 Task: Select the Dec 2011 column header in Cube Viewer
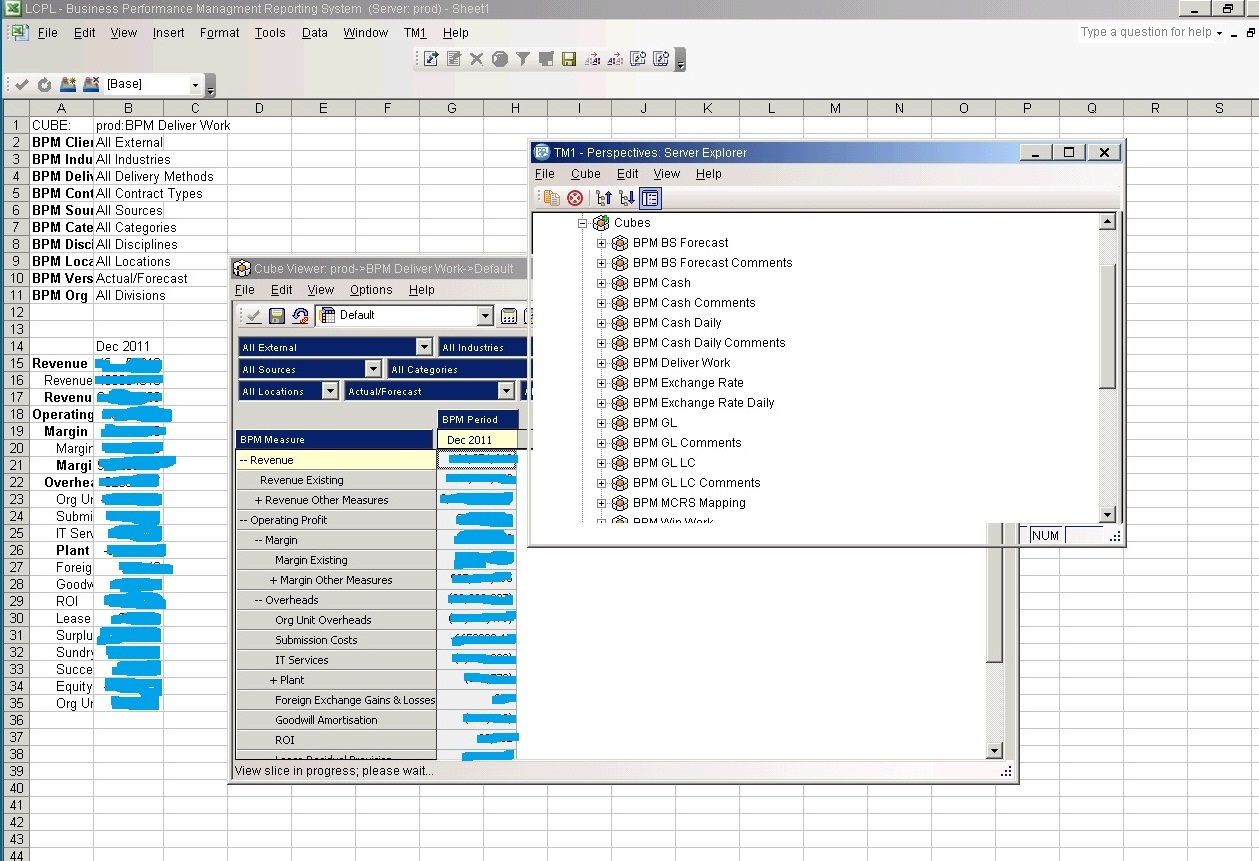pyautogui.click(x=479, y=440)
